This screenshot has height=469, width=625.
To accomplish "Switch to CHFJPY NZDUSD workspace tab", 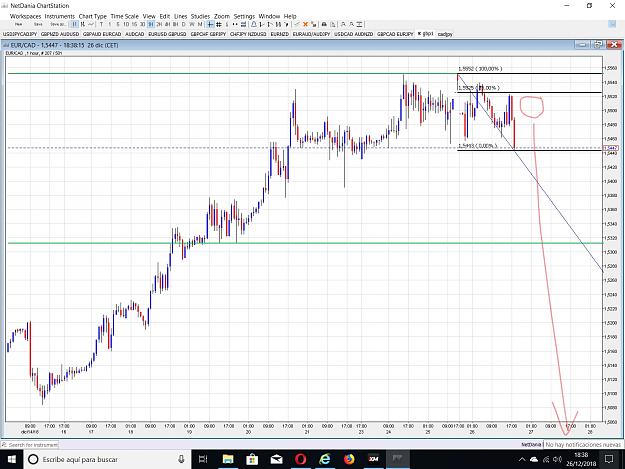I will (x=248, y=34).
